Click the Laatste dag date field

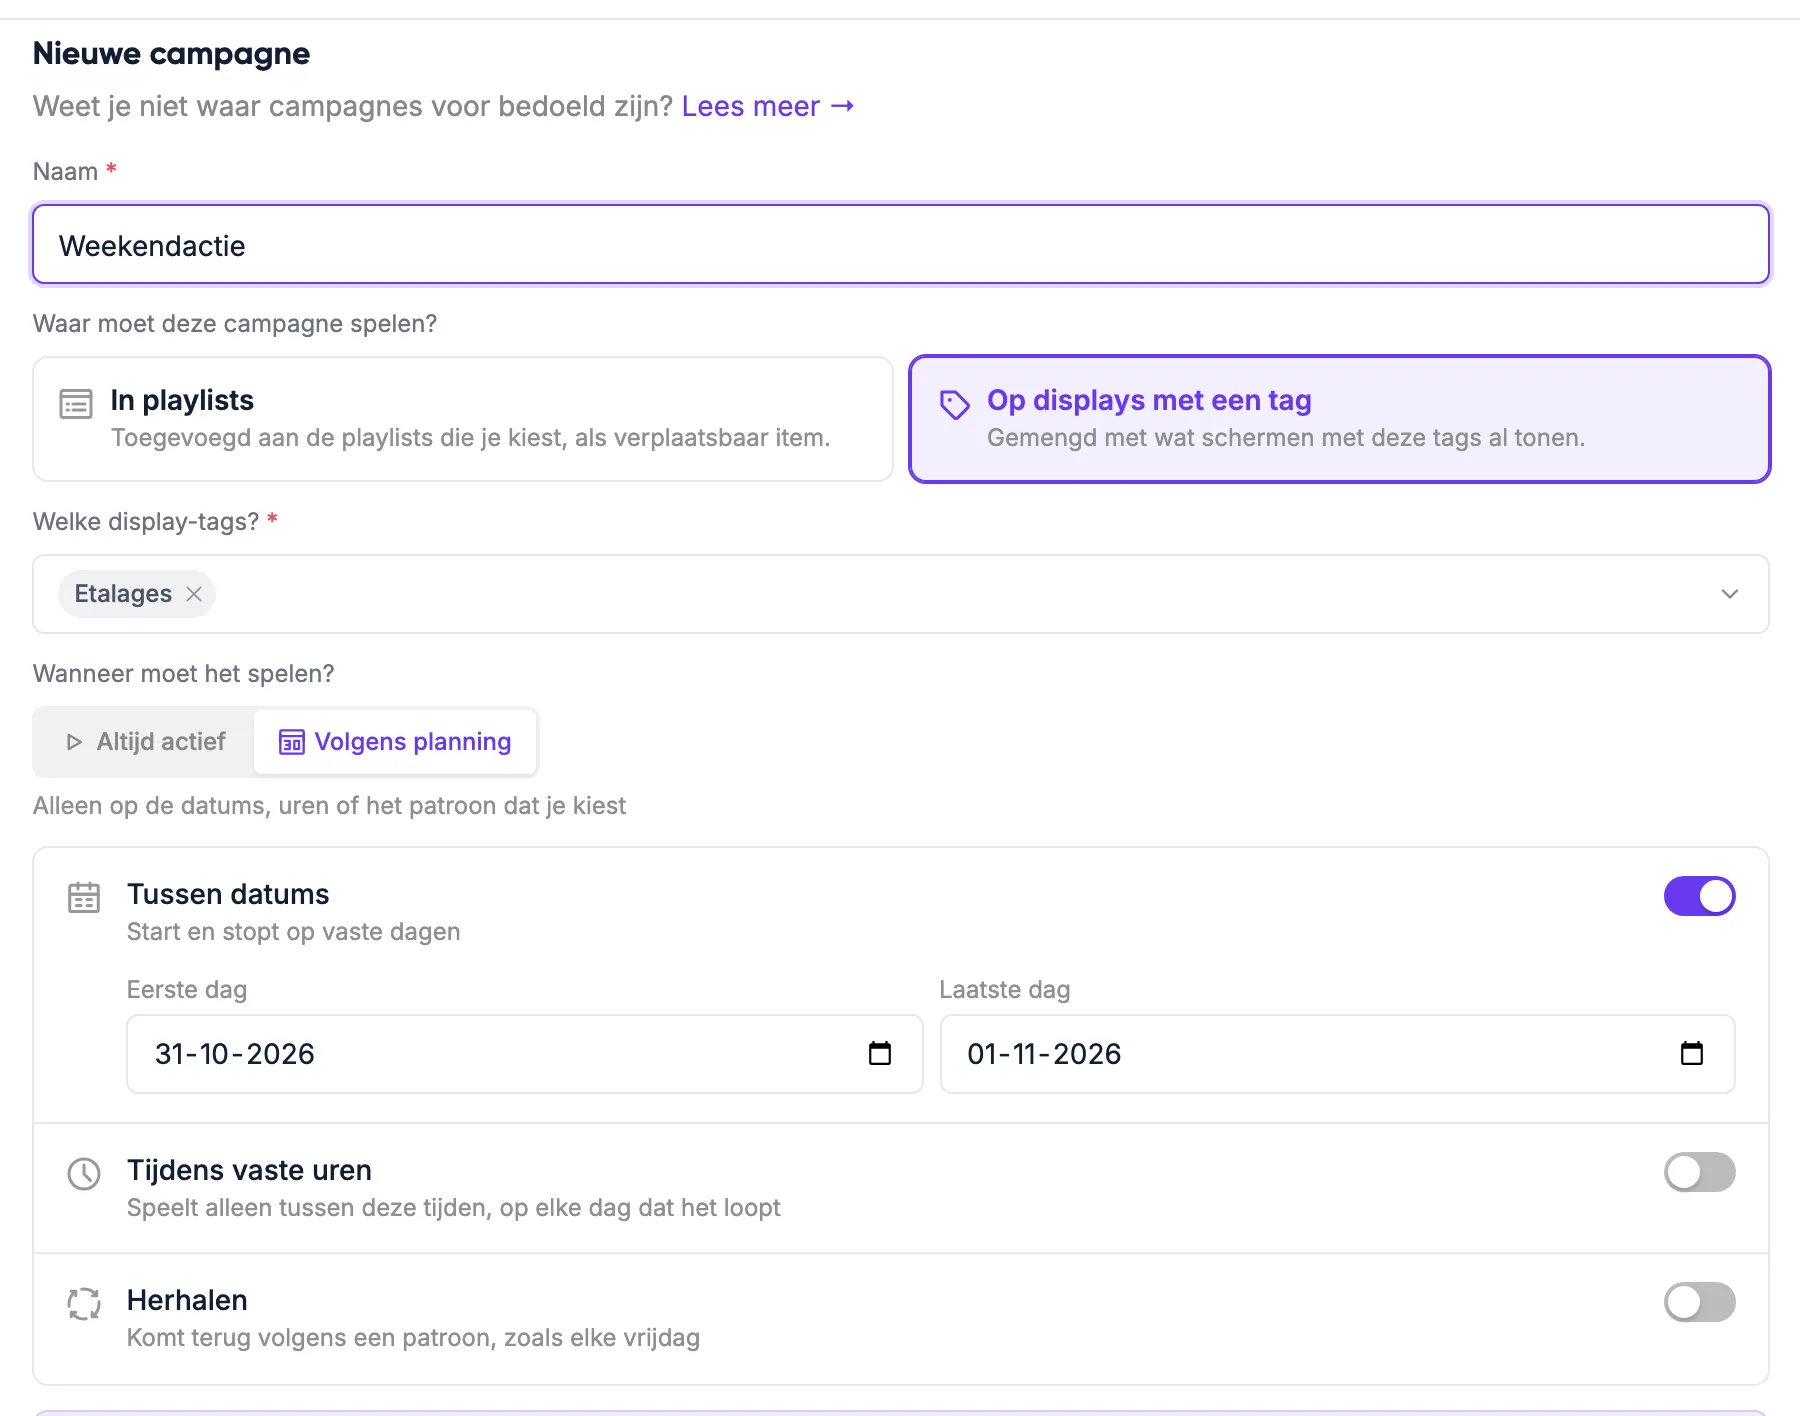click(1338, 1054)
